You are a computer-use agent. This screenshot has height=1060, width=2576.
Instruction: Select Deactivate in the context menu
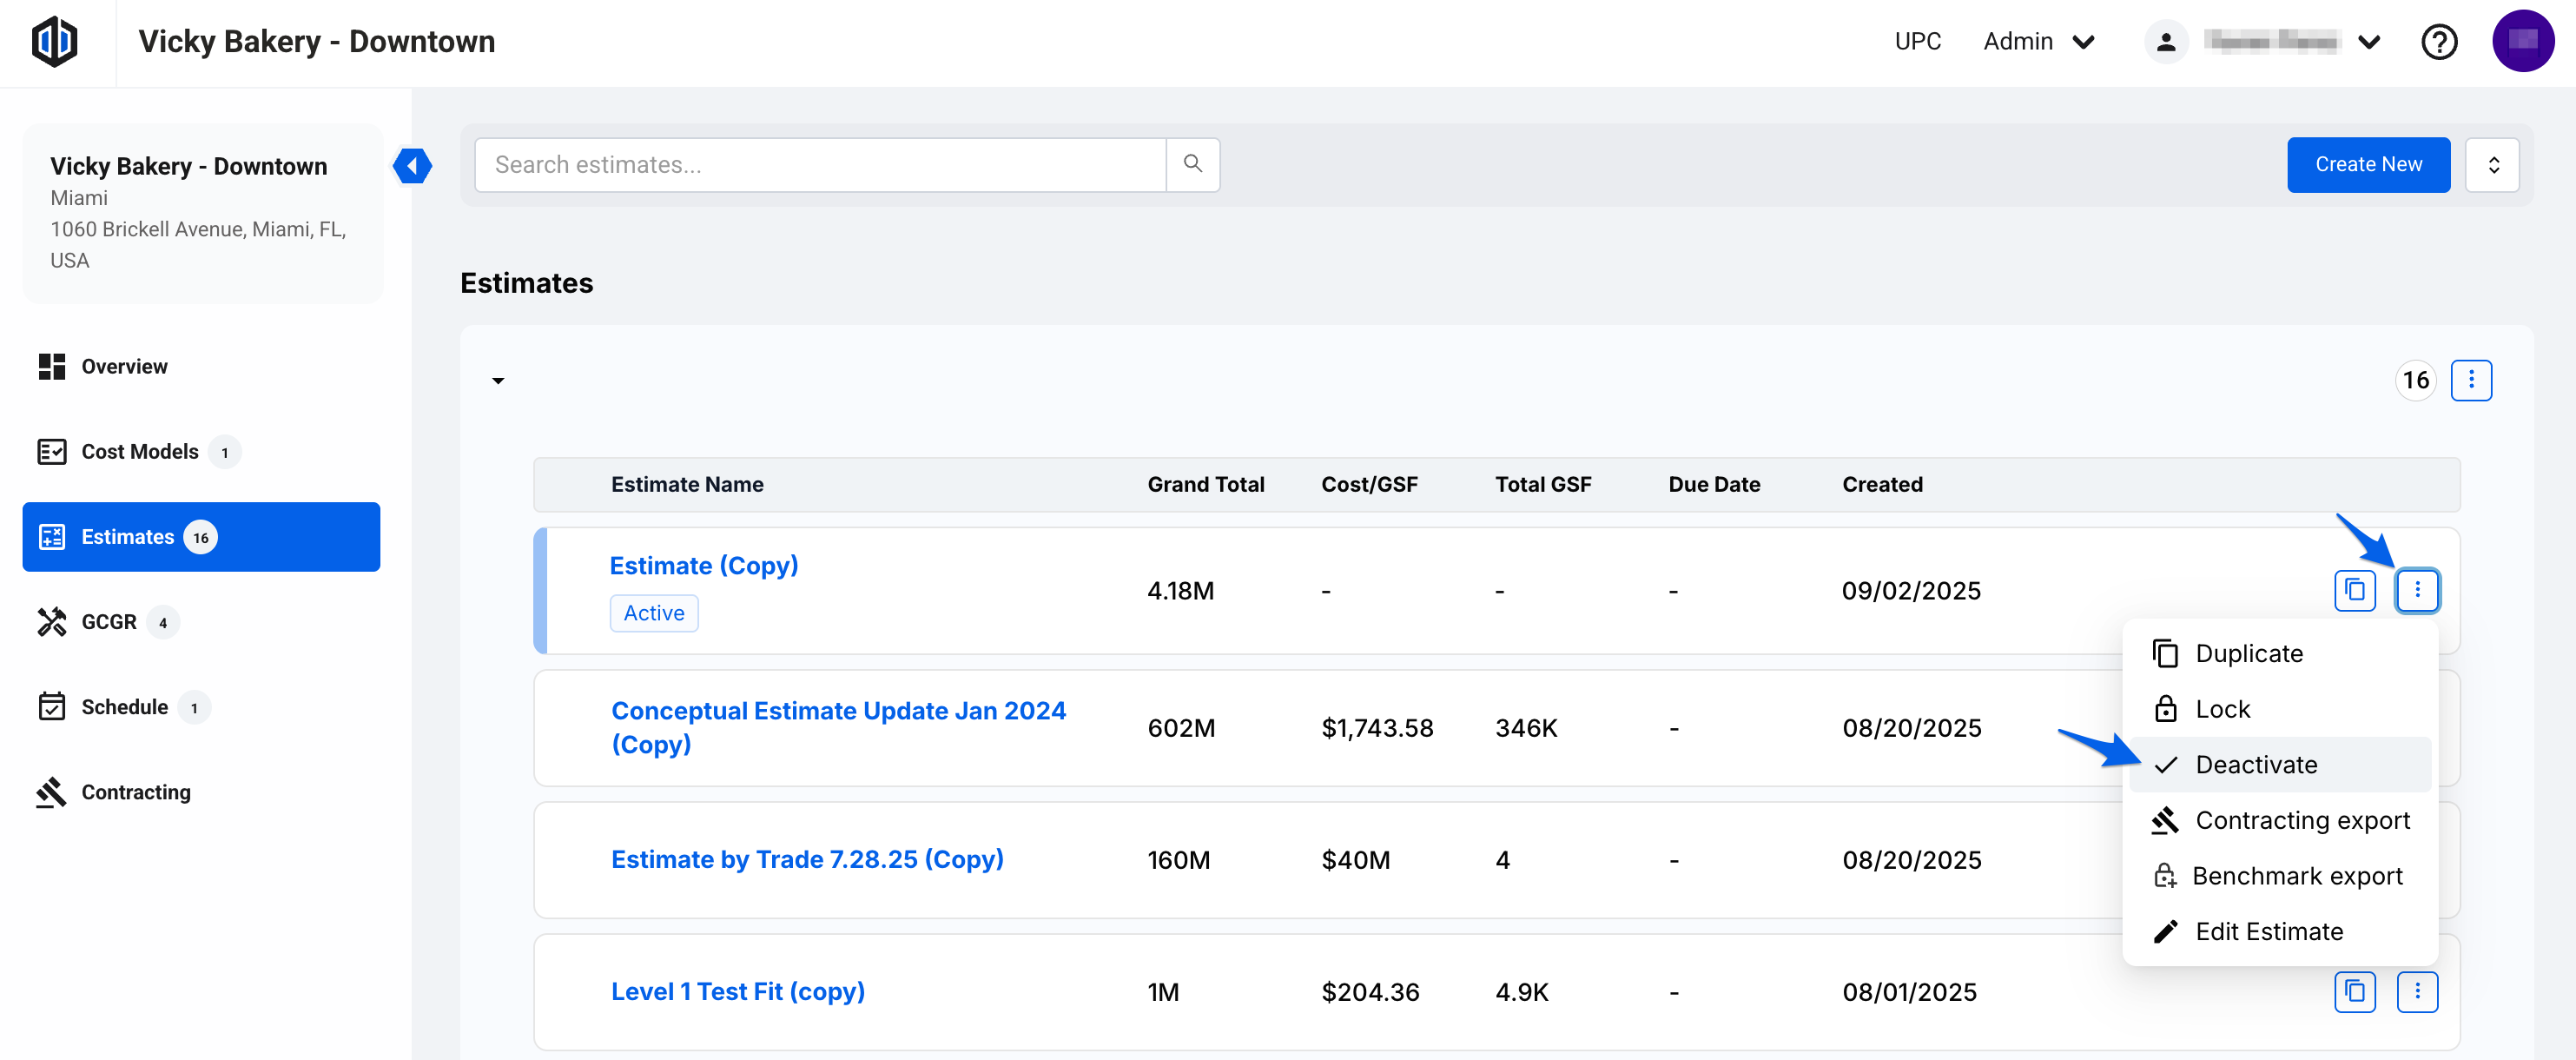[x=2279, y=765]
